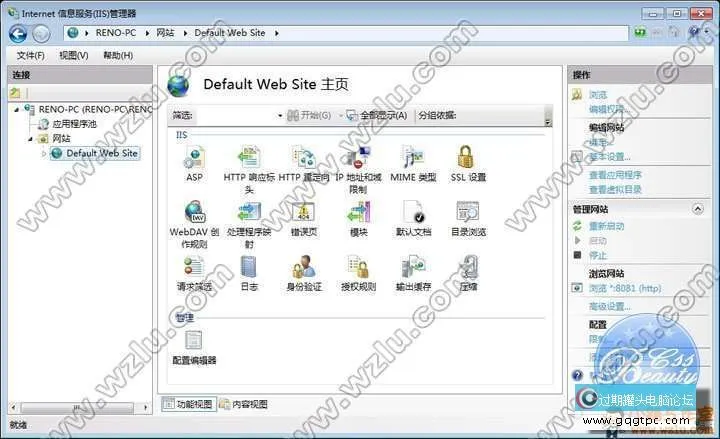
Task: Switch to 内容视图 tab
Action: coord(244,404)
